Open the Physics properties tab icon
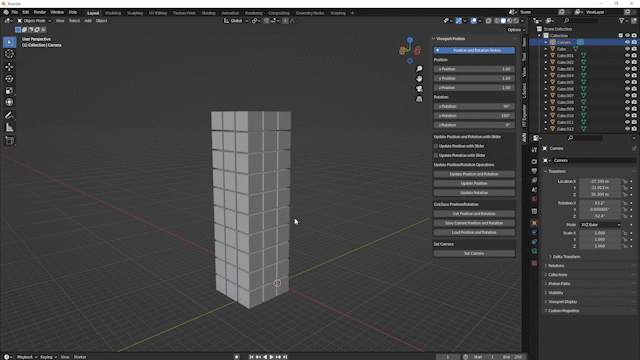 (534, 232)
